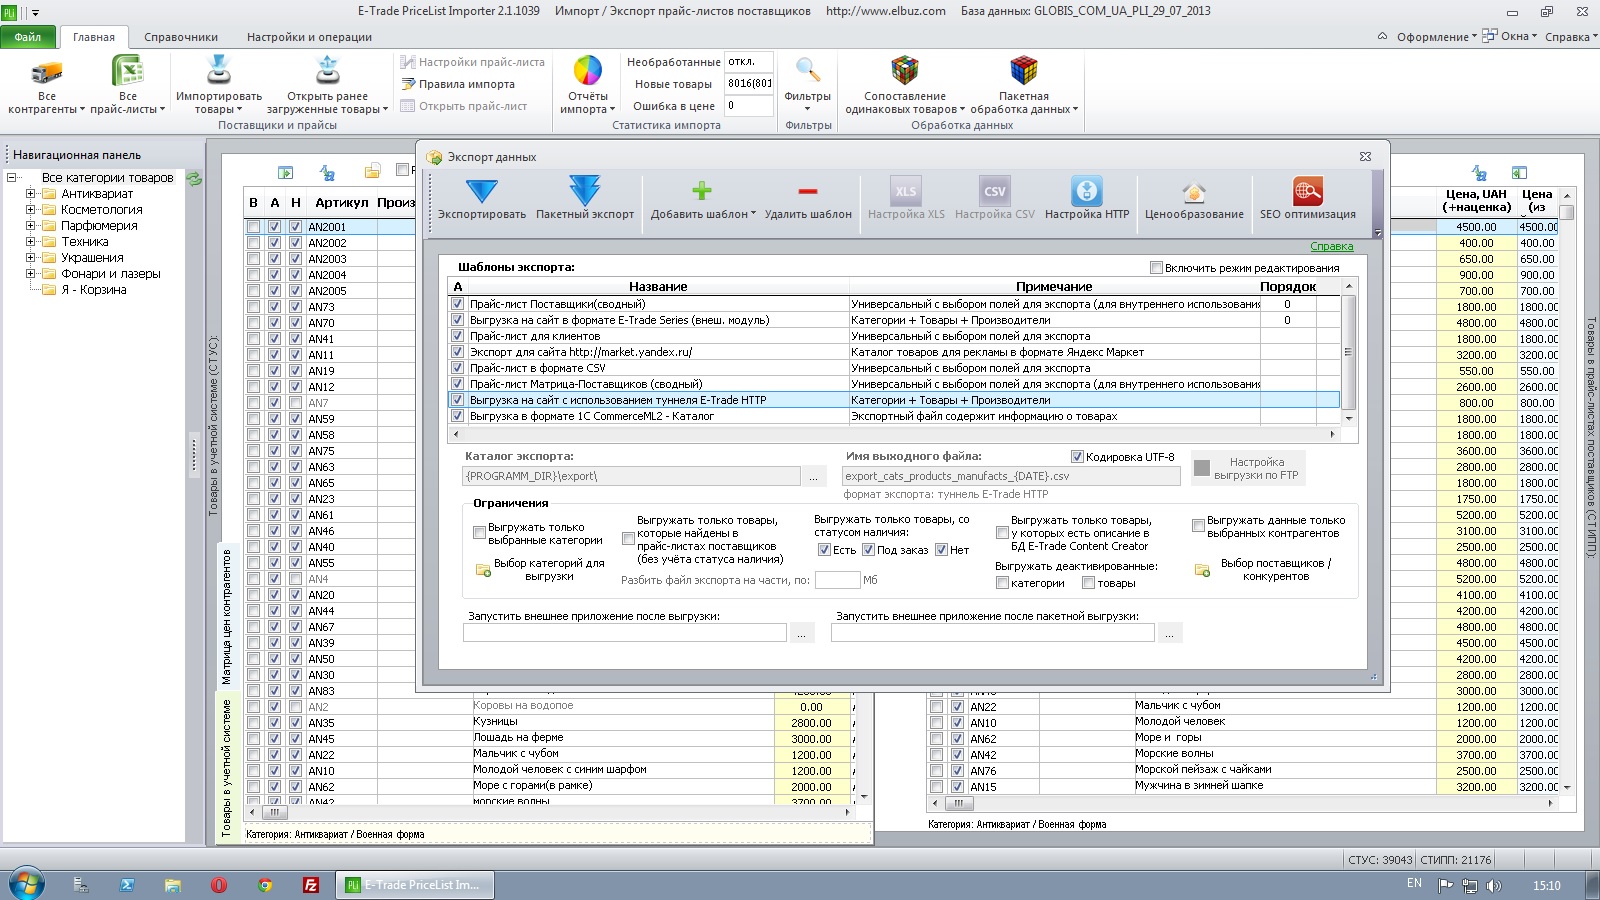Click the Экспортировать export arrow icon

click(x=482, y=191)
